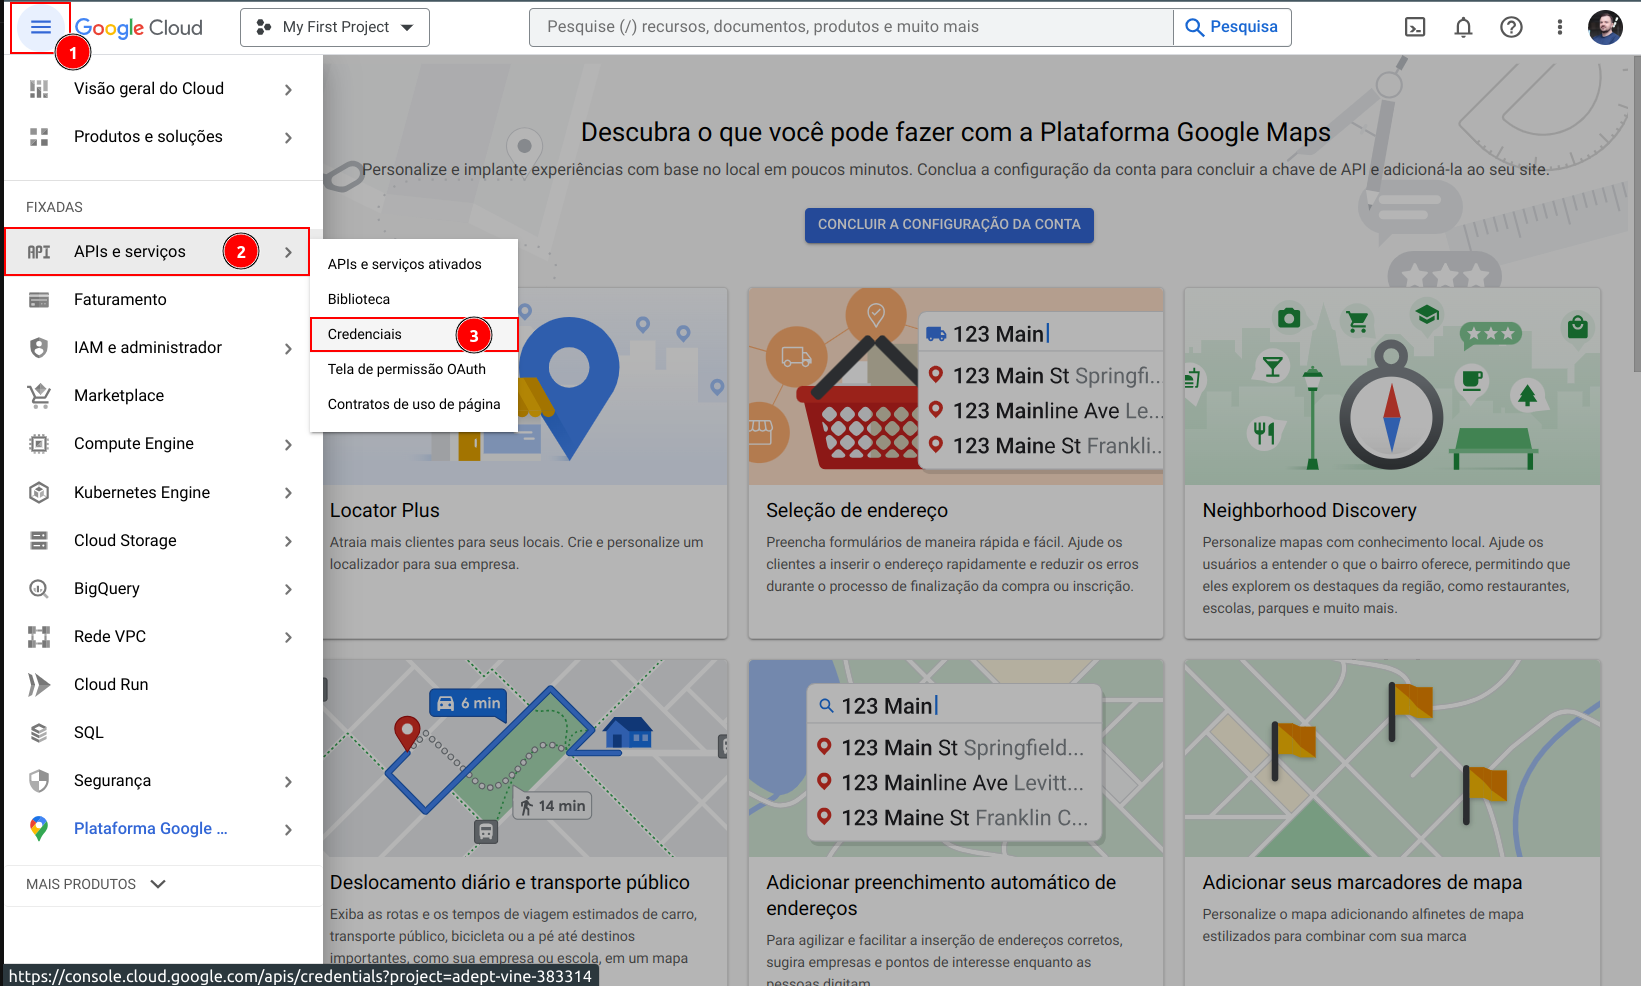Click the page vertical scrollbar
This screenshot has height=986, width=1641.
pyautogui.click(x=1636, y=215)
